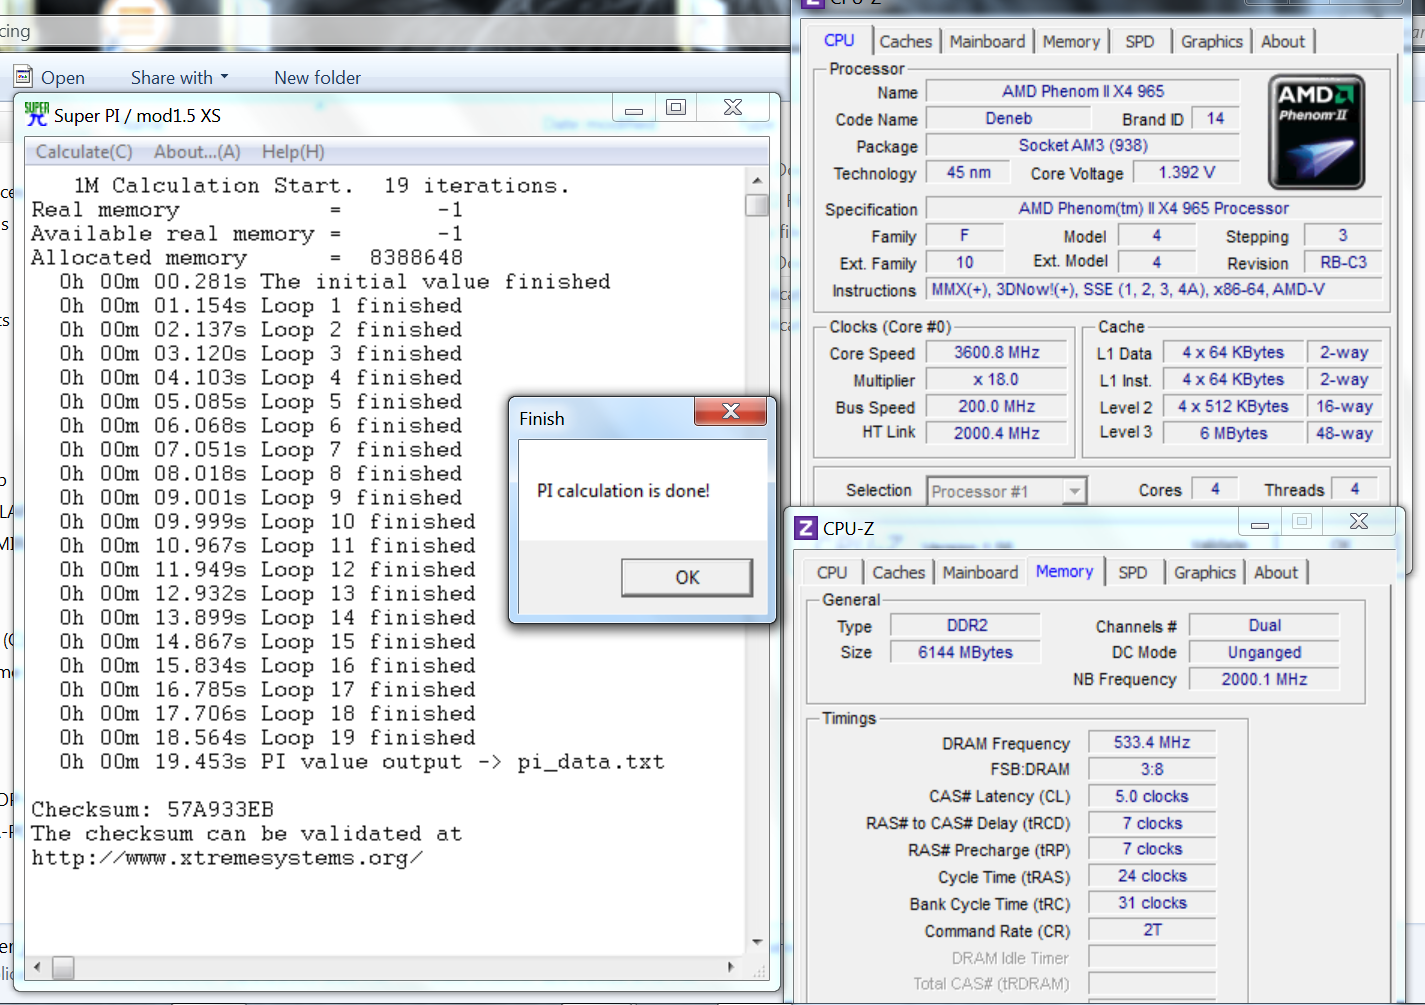
Task: Click the xtremesystems.org URL in Super PI output
Action: point(227,858)
